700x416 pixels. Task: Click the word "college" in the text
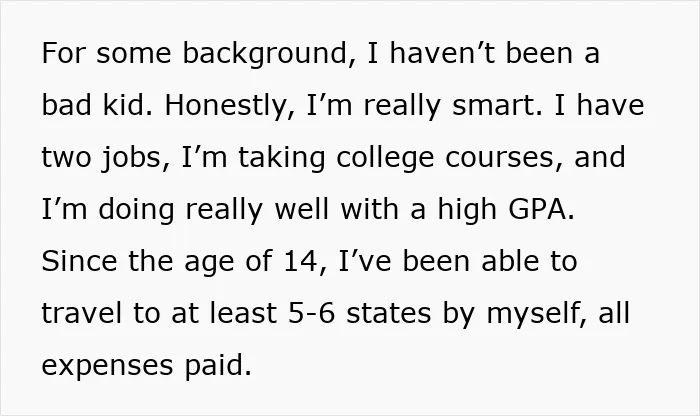[385, 158]
